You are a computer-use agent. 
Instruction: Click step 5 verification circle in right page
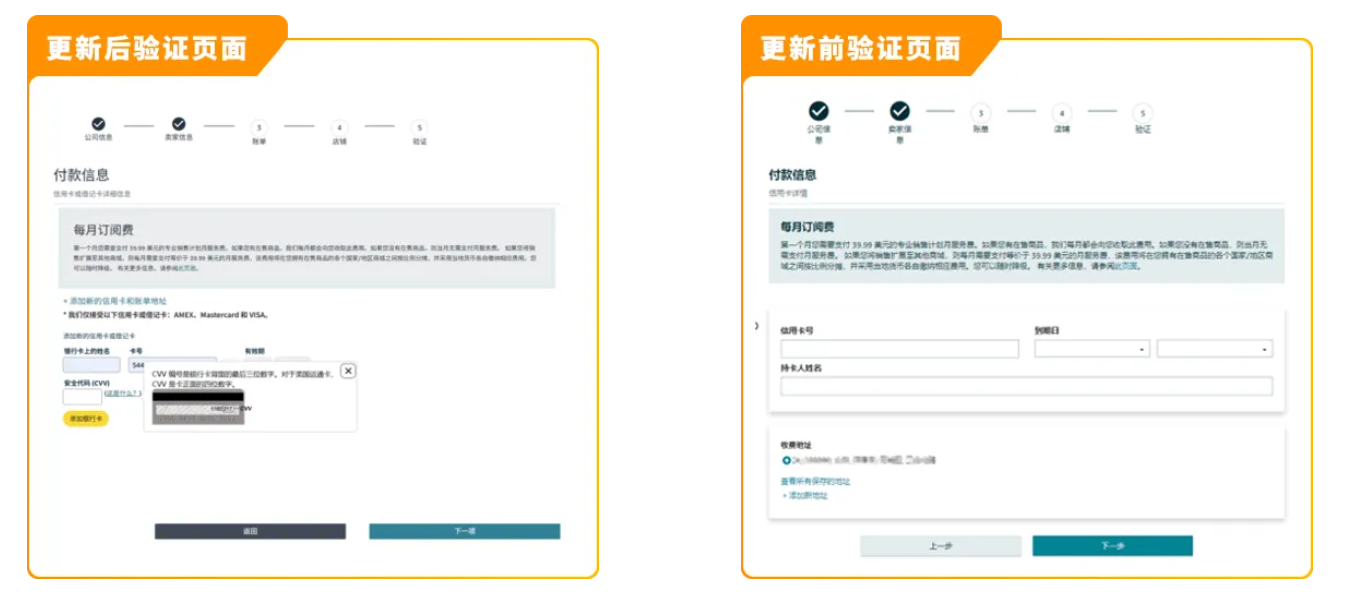1142,114
